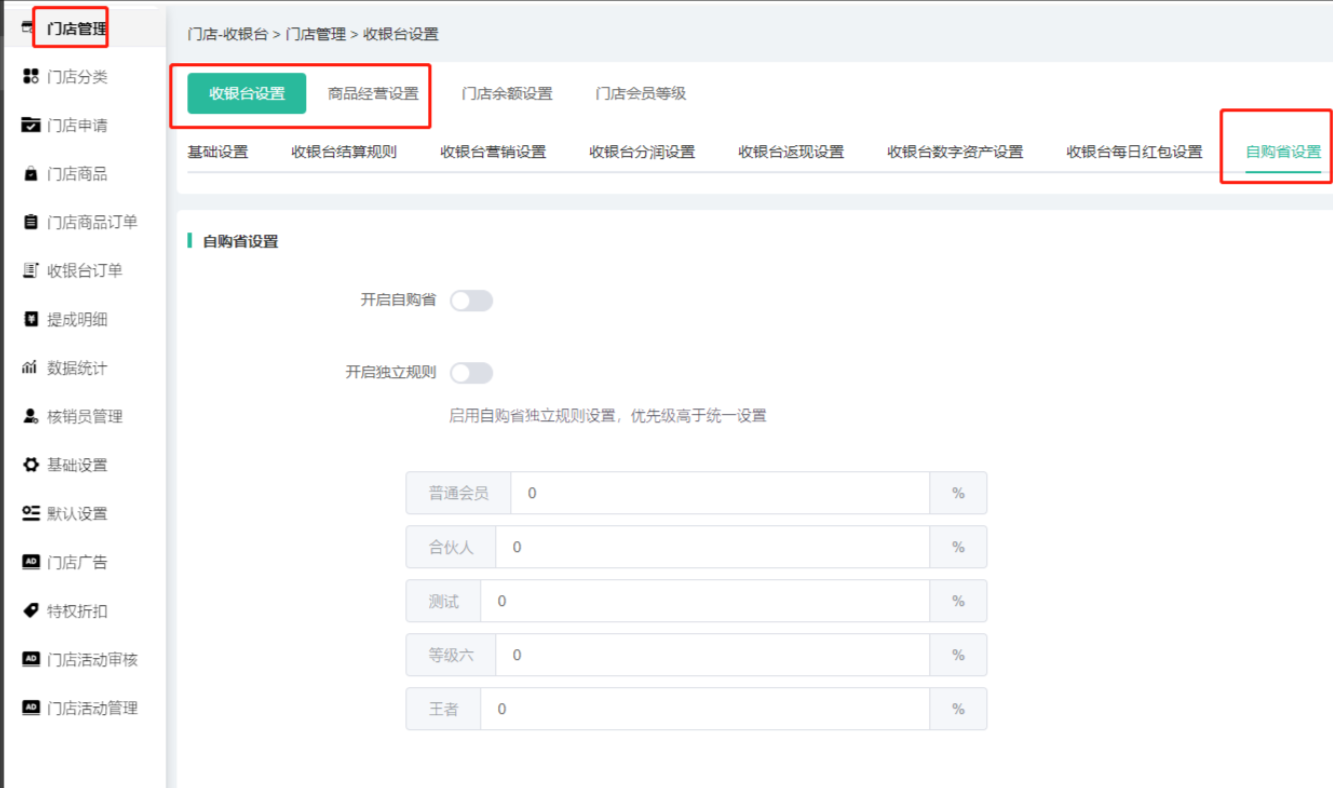Go to 核销员管理 page

(84, 416)
